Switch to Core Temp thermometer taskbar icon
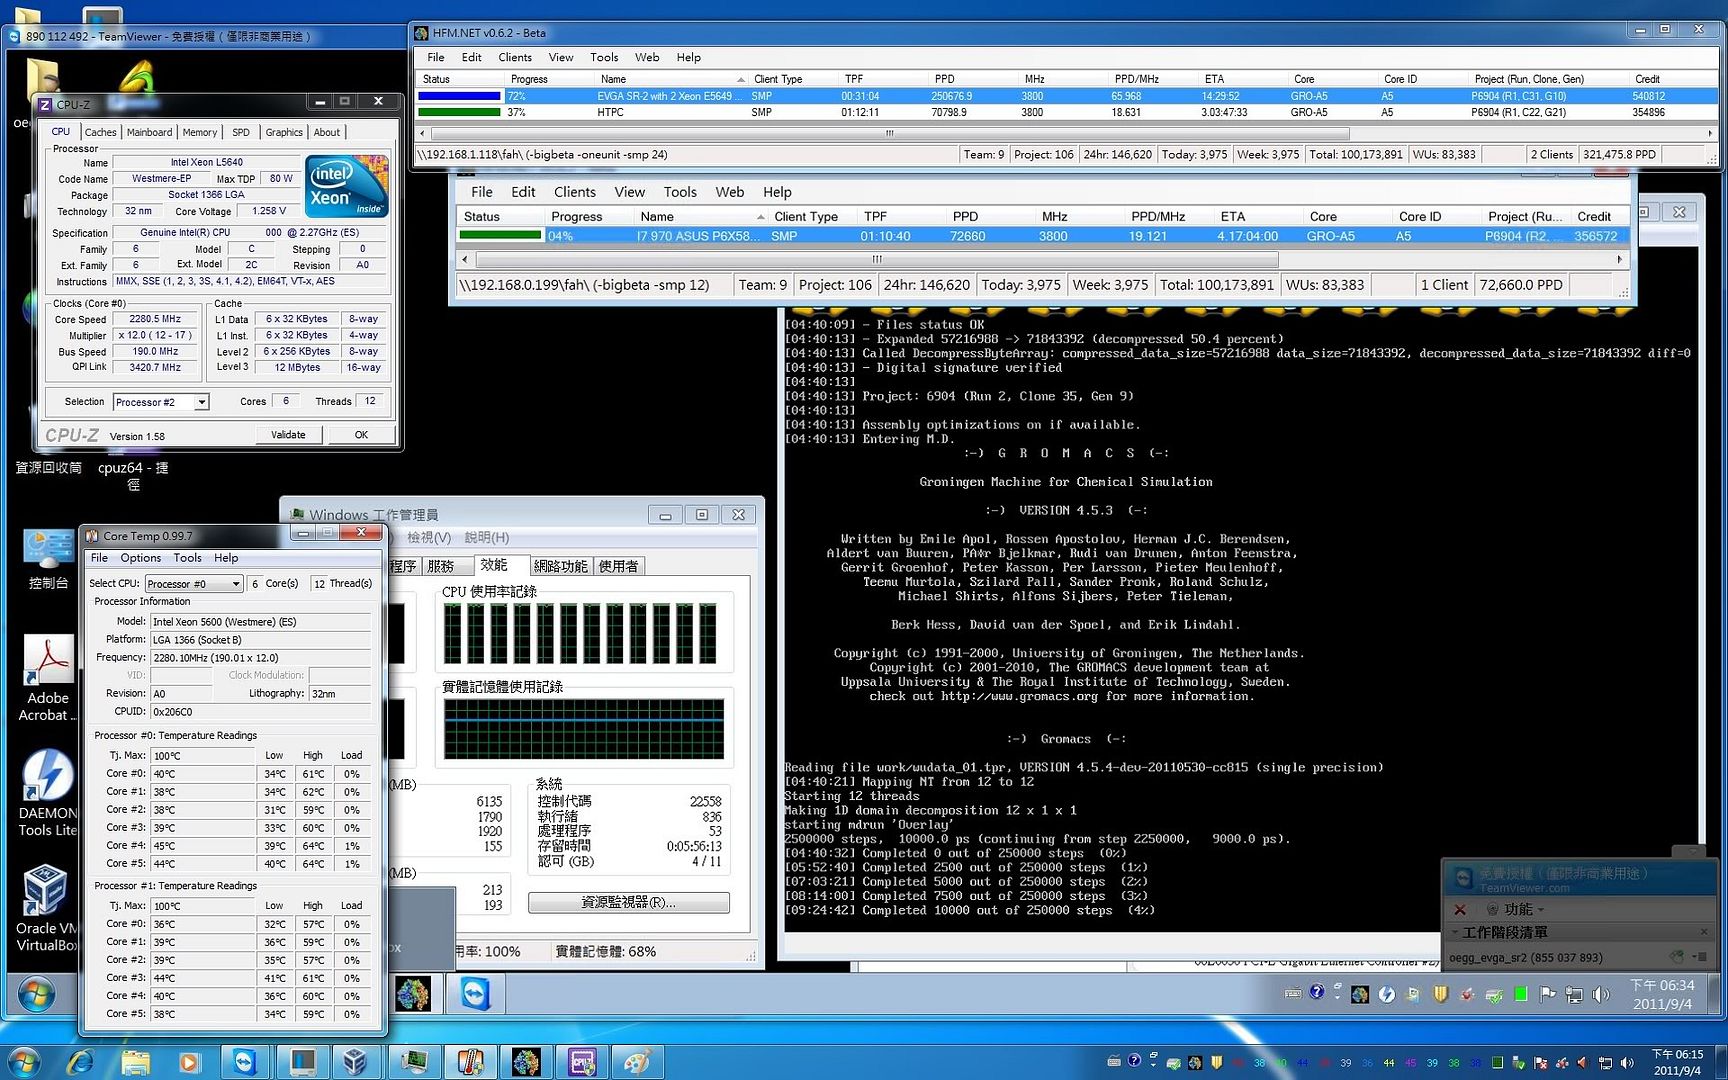This screenshot has height=1080, width=1728. [x=470, y=1061]
